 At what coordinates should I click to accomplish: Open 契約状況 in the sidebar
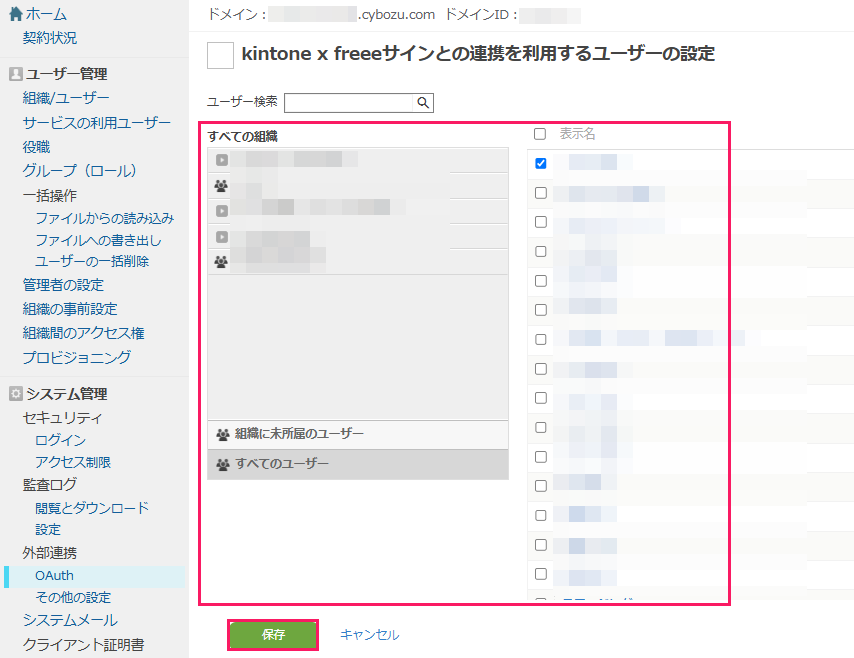tap(50, 38)
